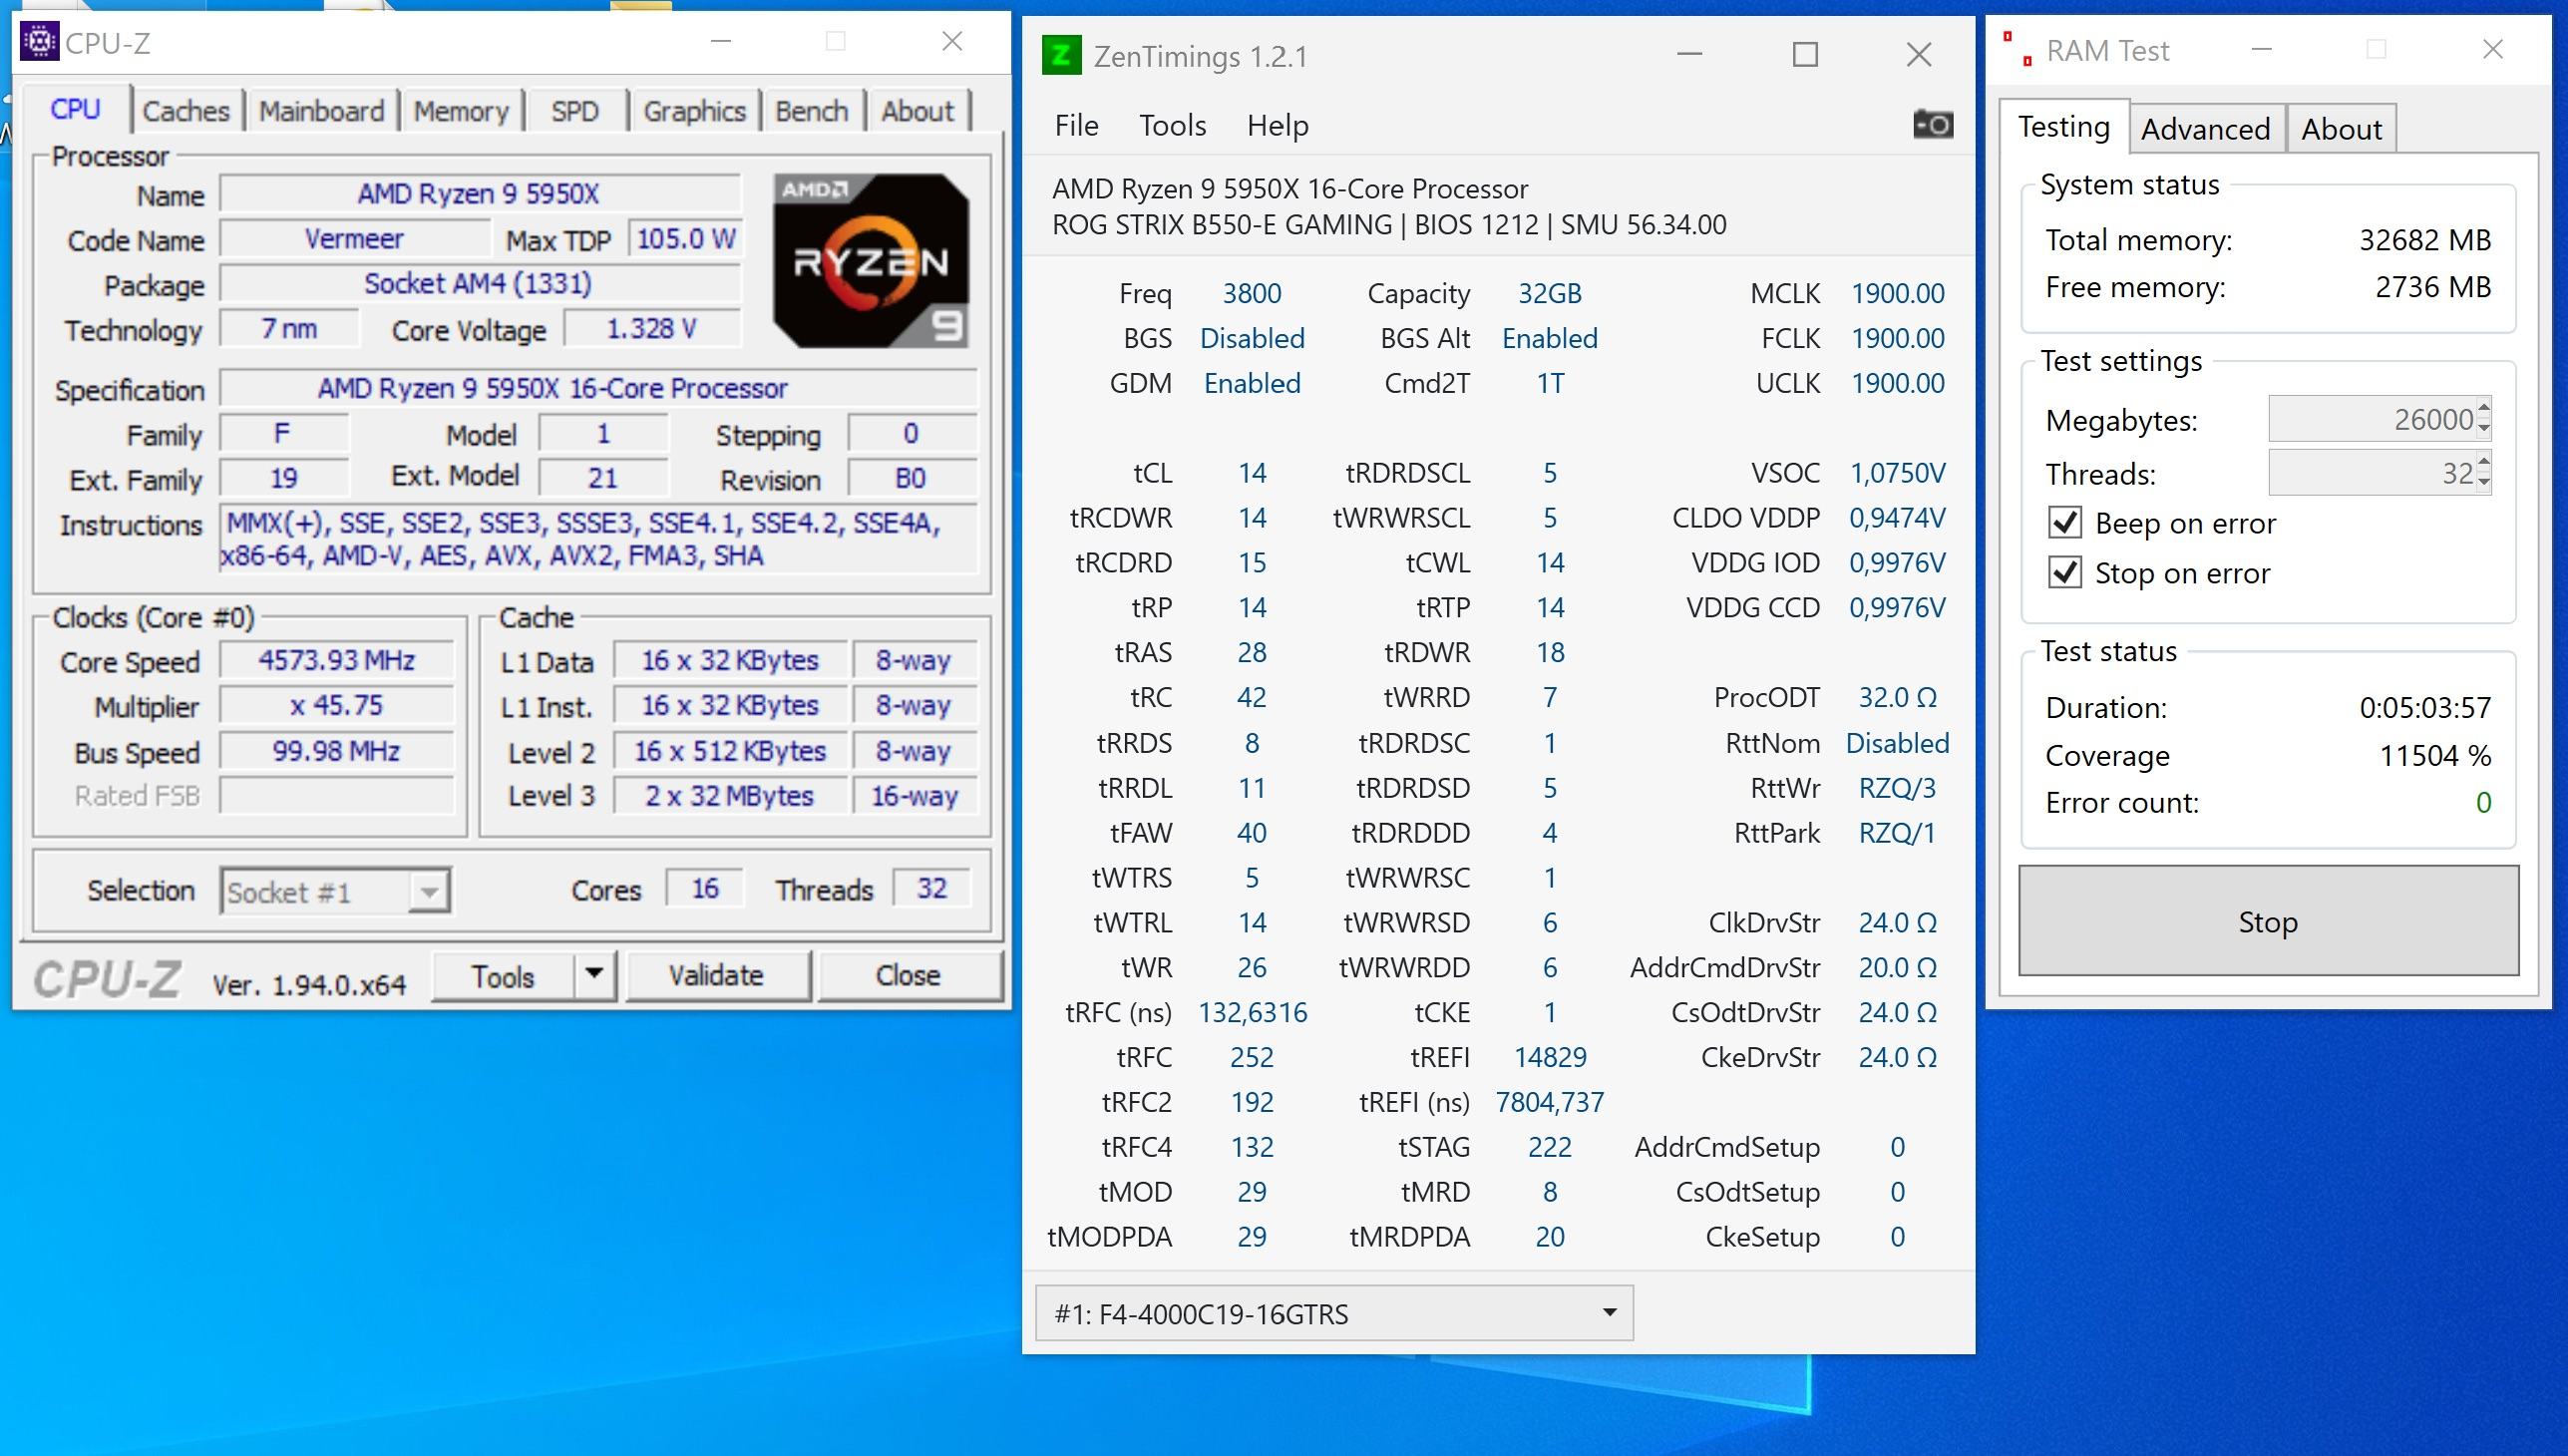Click the Core Voltage value 1.328 V

(652, 329)
